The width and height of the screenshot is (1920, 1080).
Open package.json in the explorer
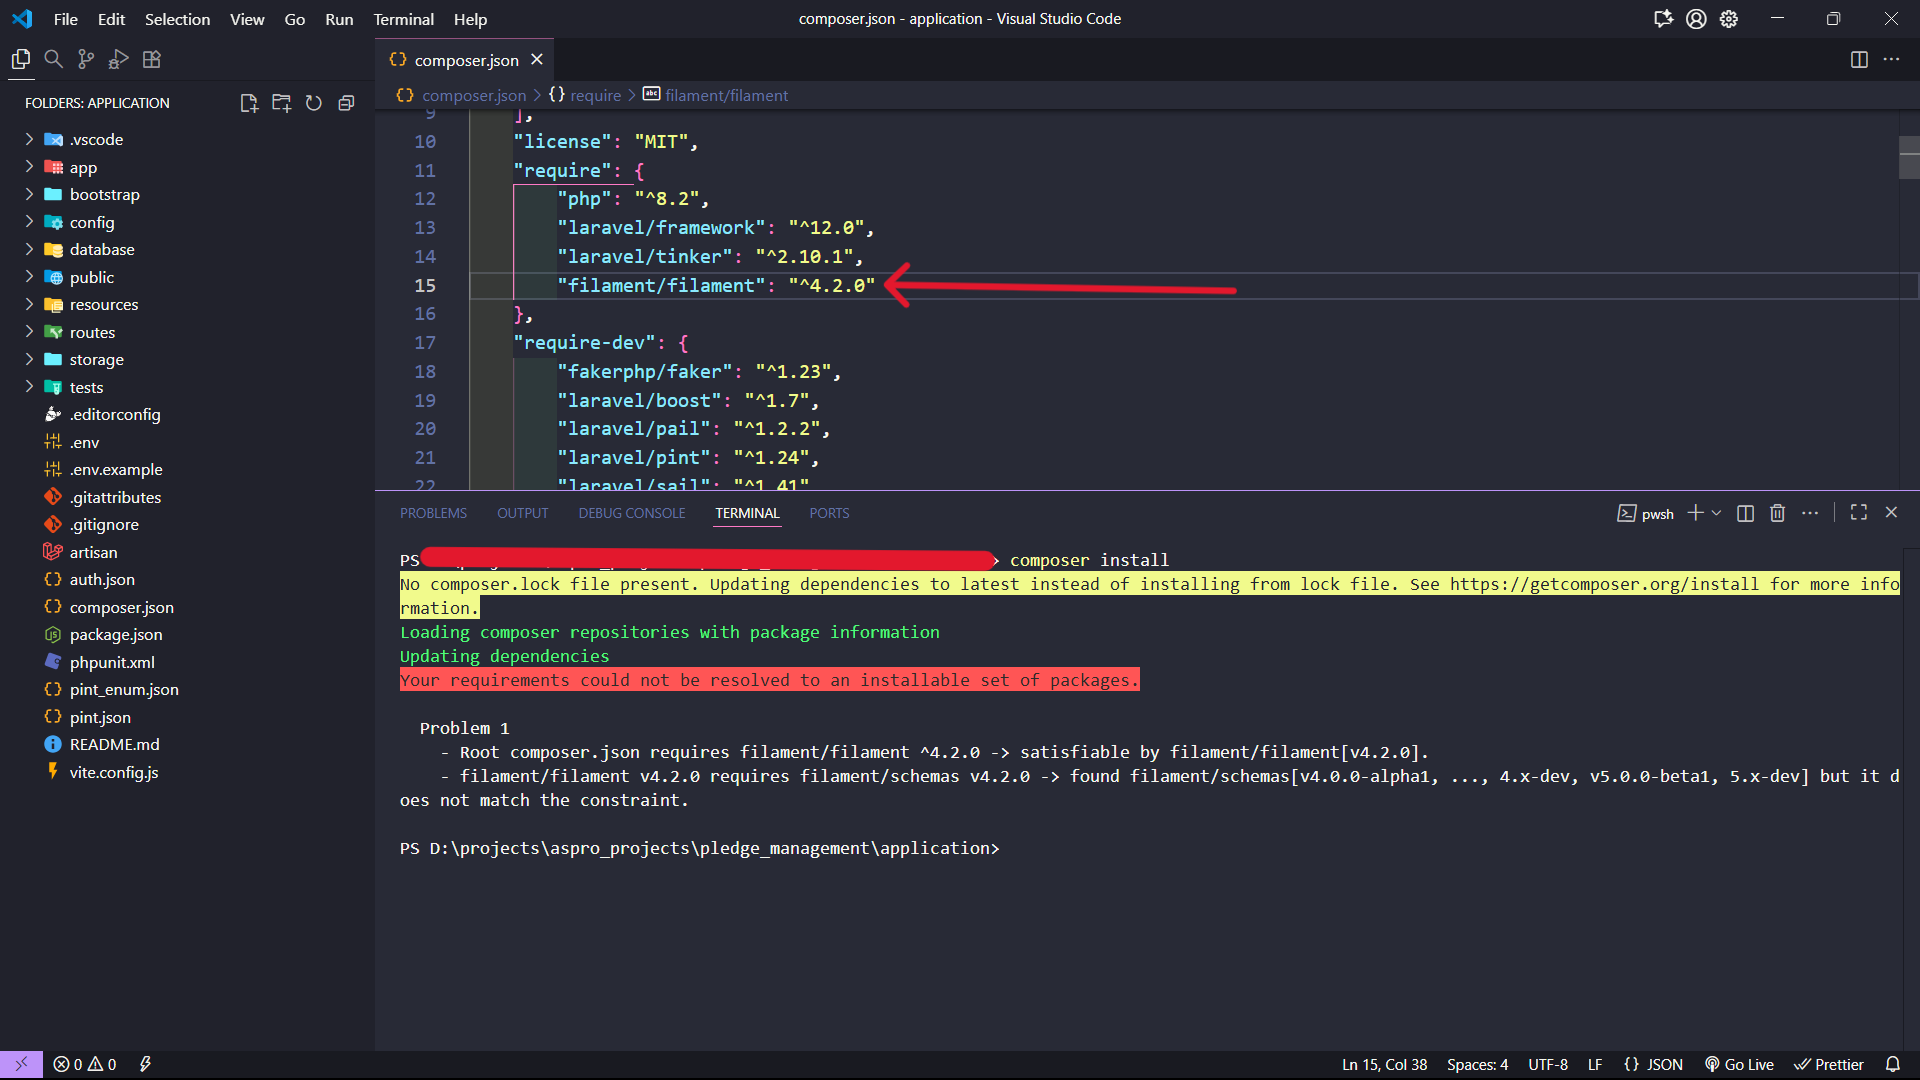(x=116, y=635)
